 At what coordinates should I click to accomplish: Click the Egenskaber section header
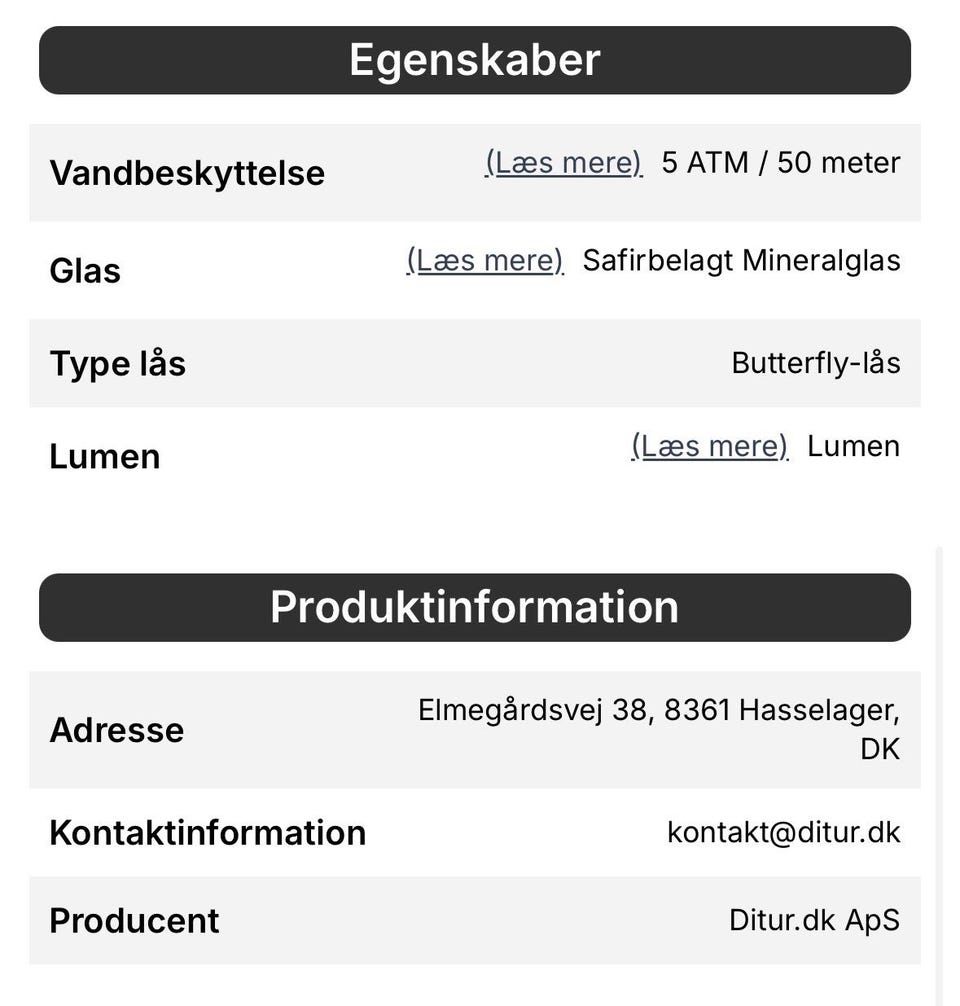(x=475, y=60)
